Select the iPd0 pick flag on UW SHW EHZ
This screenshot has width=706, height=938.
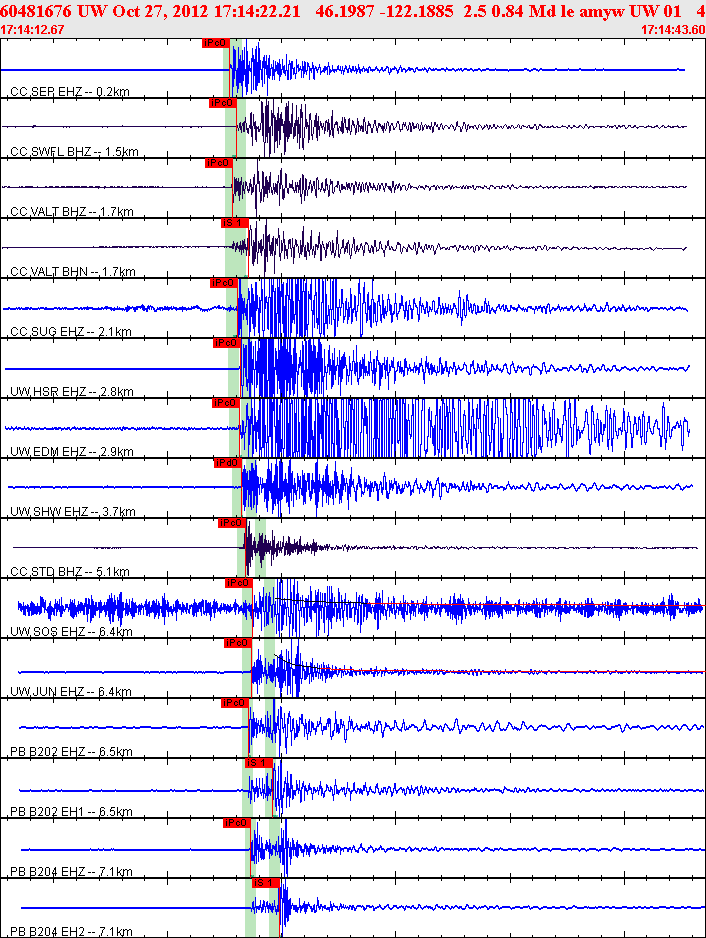coord(227,462)
